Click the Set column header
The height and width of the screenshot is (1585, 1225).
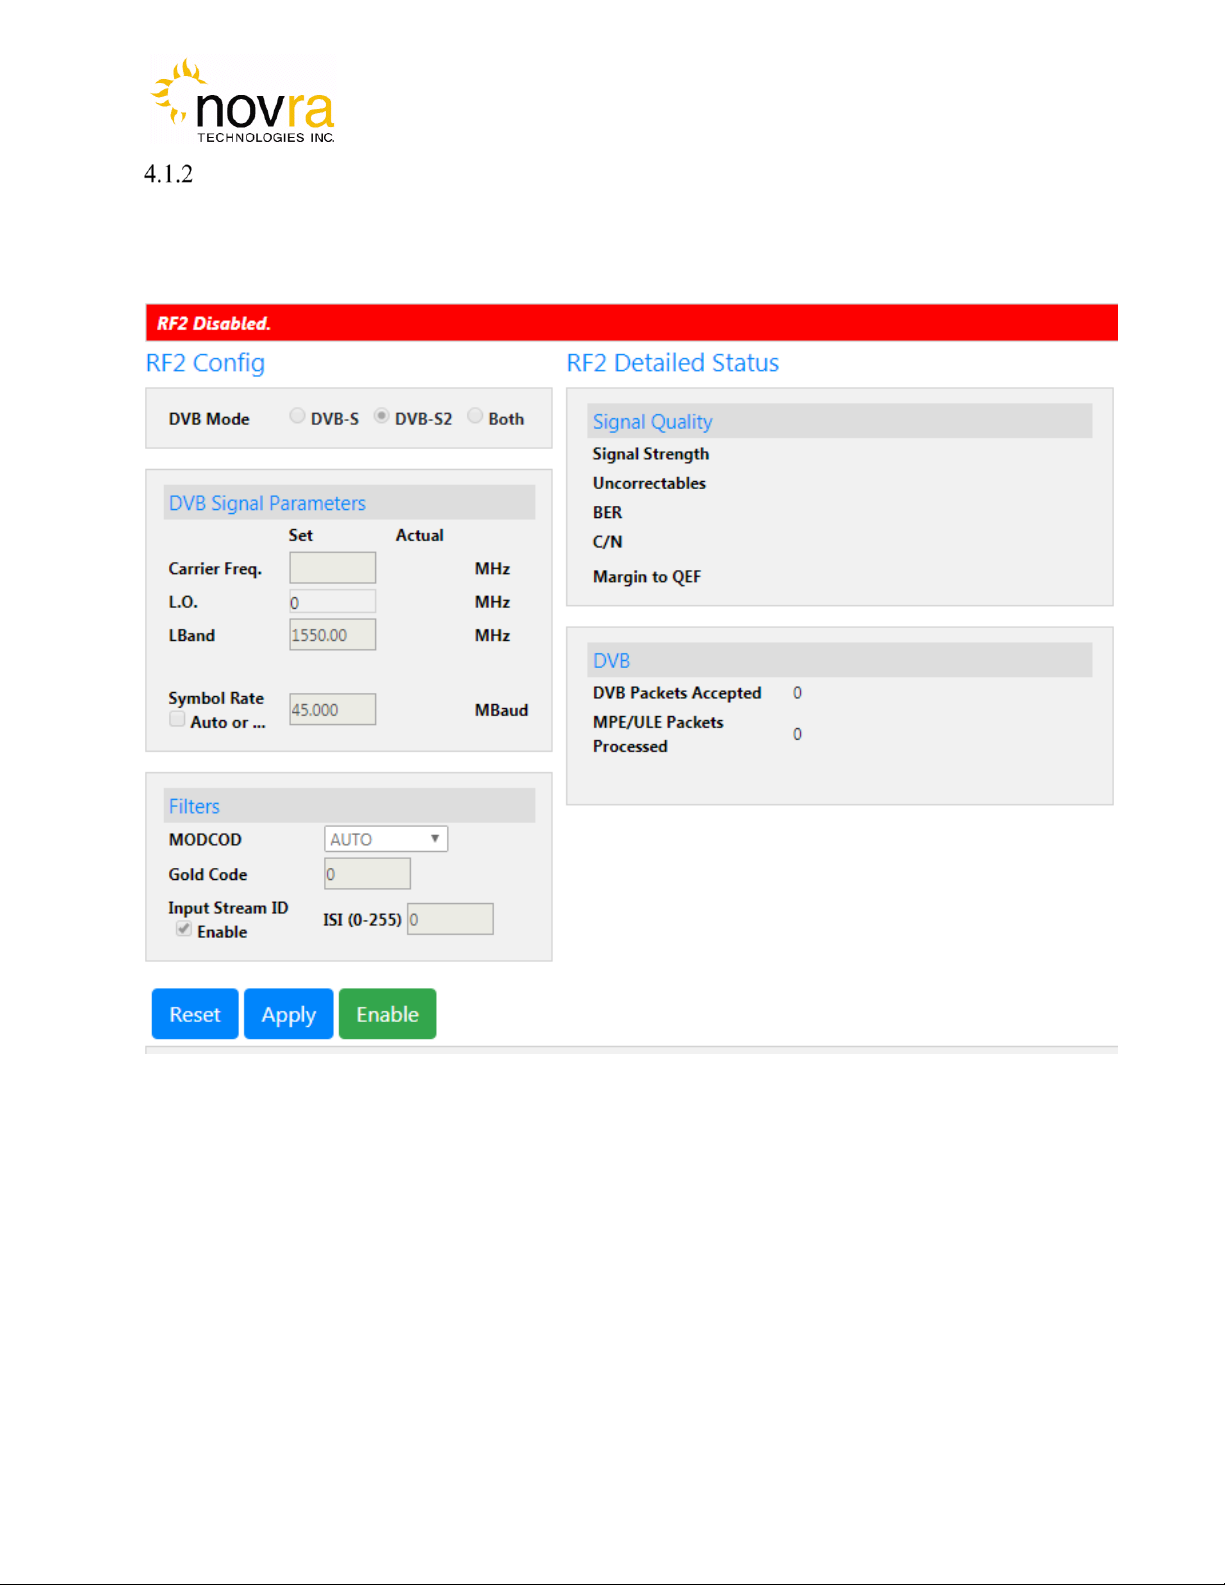coord(301,535)
